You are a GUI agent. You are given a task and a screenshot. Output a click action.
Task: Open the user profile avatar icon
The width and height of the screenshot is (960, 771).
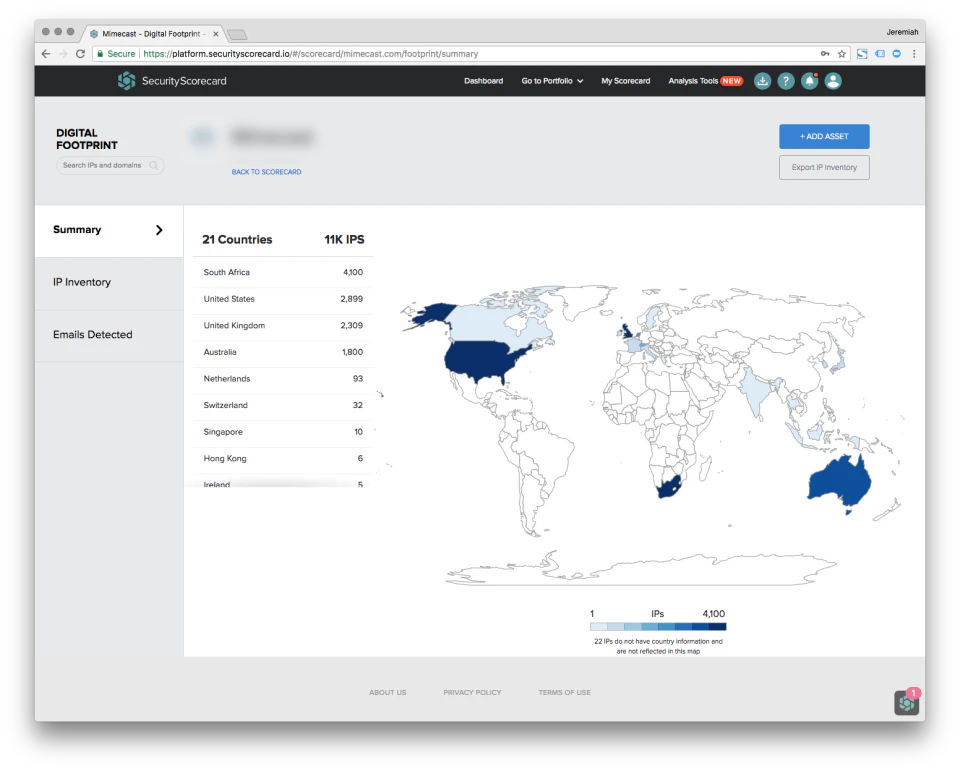tap(834, 81)
